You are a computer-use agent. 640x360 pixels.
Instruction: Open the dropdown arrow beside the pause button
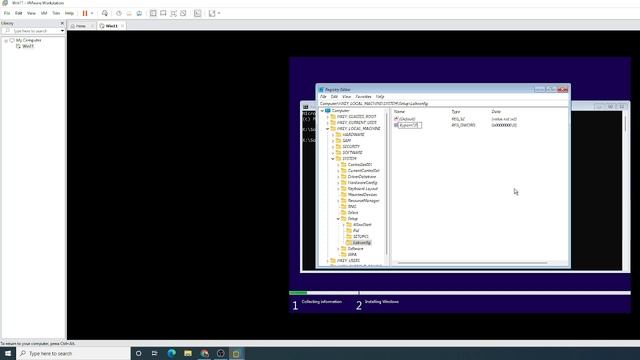pos(92,13)
